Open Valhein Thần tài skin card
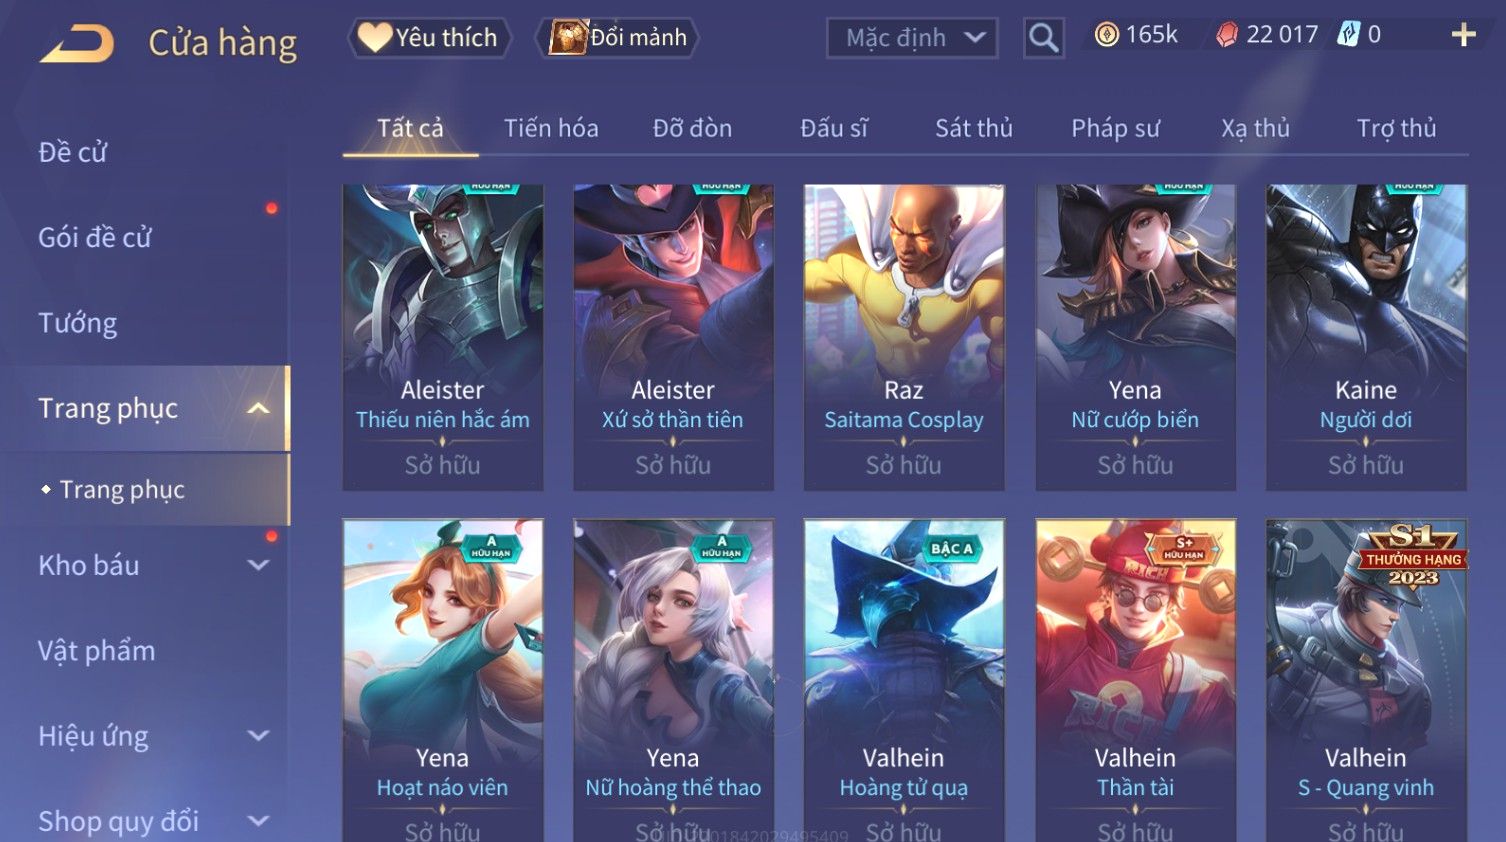The width and height of the screenshot is (1506, 842). click(1135, 680)
